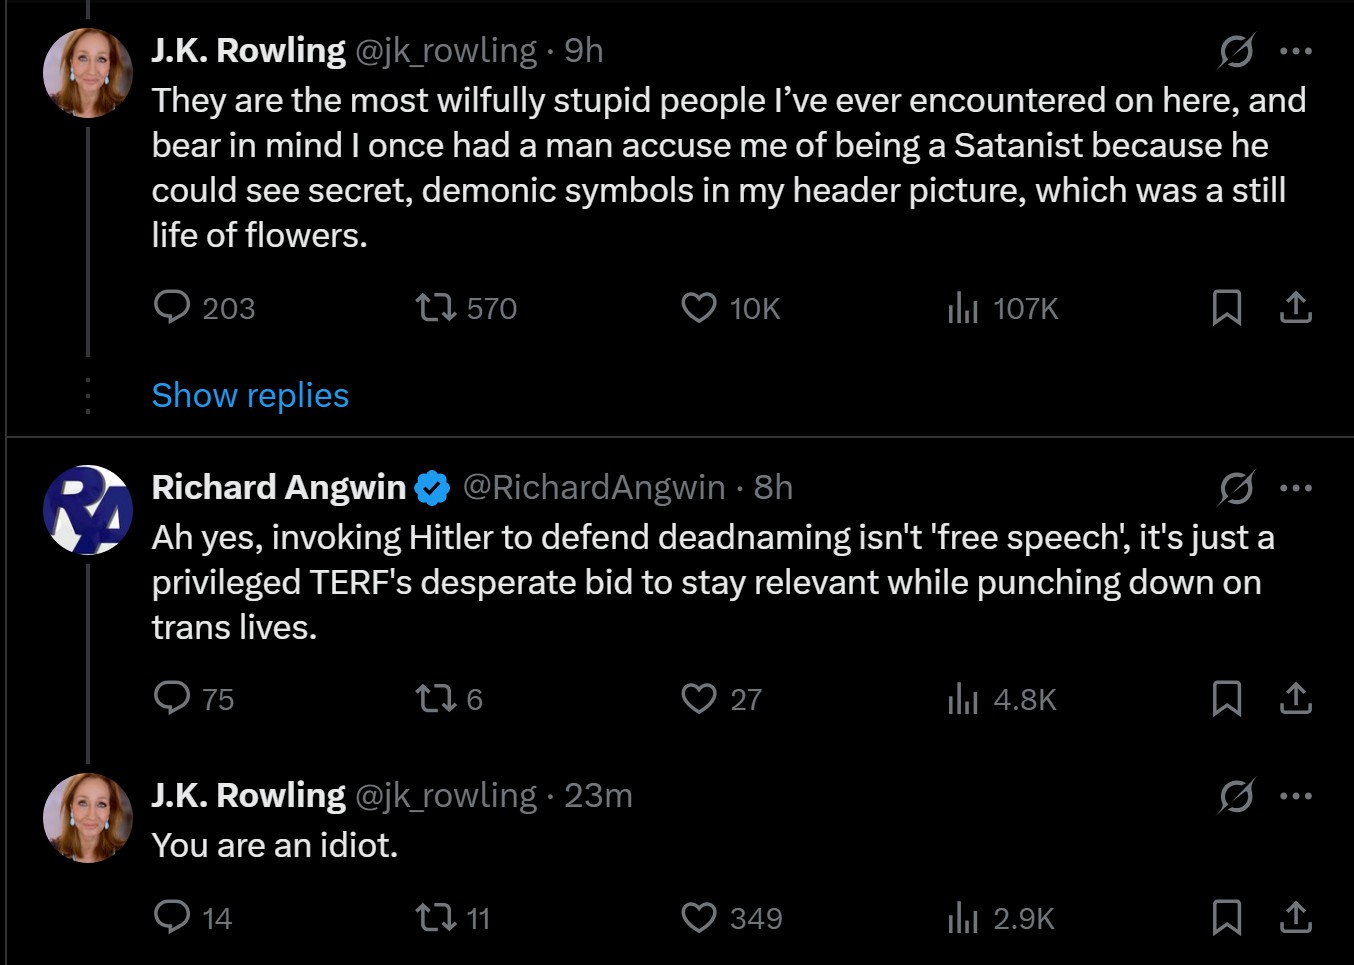Click J.K. Rowling's avatar on top tweet
The height and width of the screenshot is (965, 1354).
pos(88,73)
